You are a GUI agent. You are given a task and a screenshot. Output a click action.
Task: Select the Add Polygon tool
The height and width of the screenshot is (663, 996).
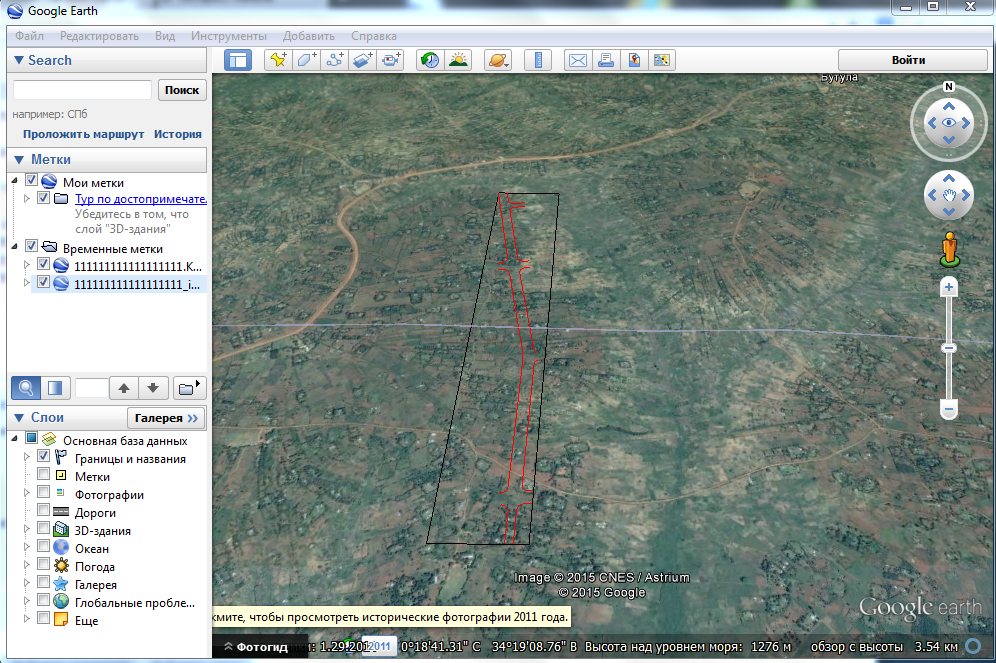point(306,60)
